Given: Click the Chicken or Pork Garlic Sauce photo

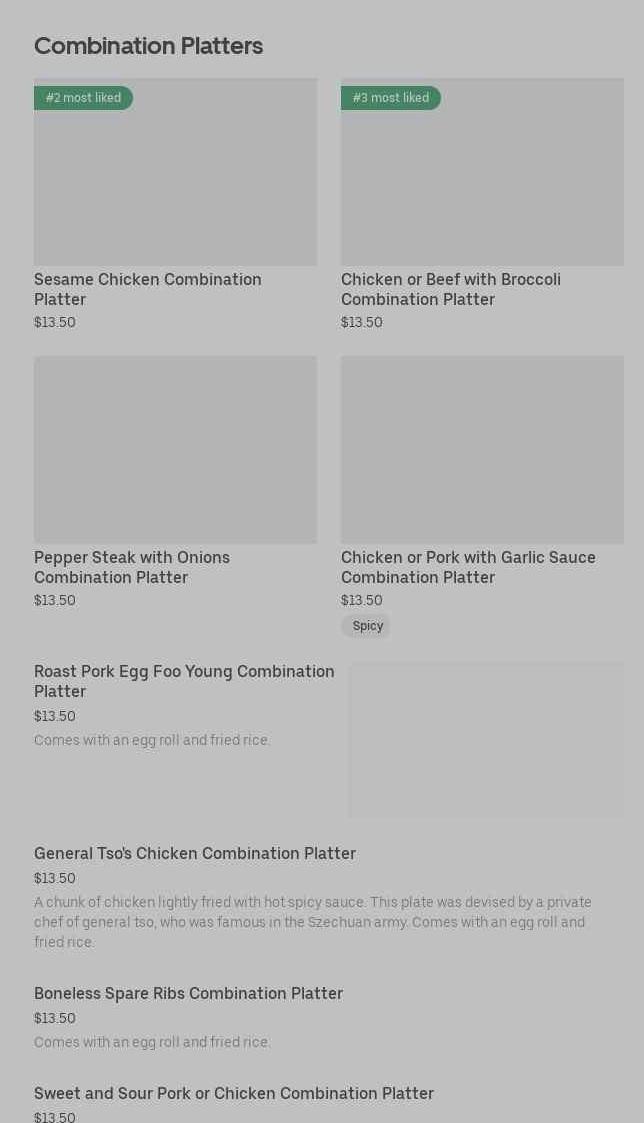Looking at the screenshot, I should [x=482, y=450].
